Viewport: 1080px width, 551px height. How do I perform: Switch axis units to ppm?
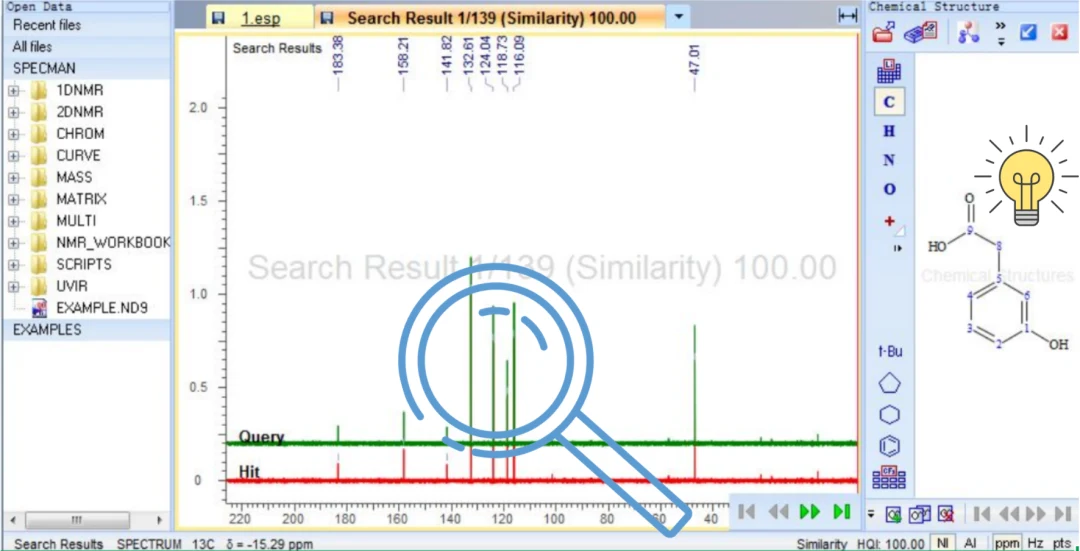click(1006, 543)
